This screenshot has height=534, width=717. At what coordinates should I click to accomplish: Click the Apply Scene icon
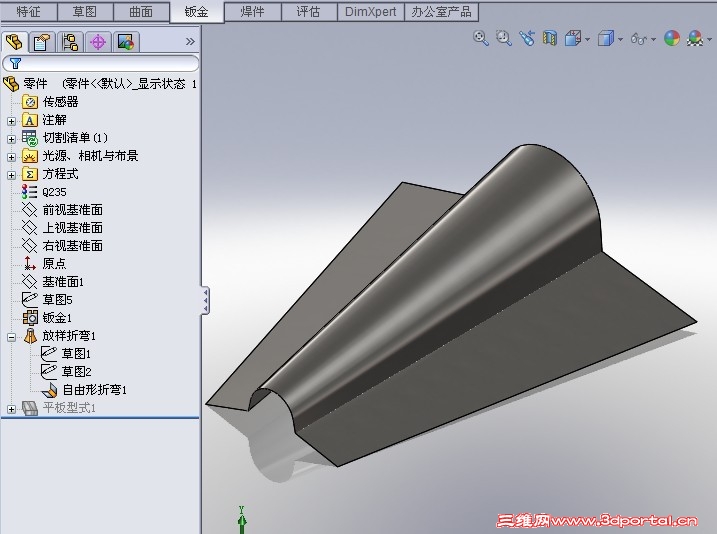[695, 38]
